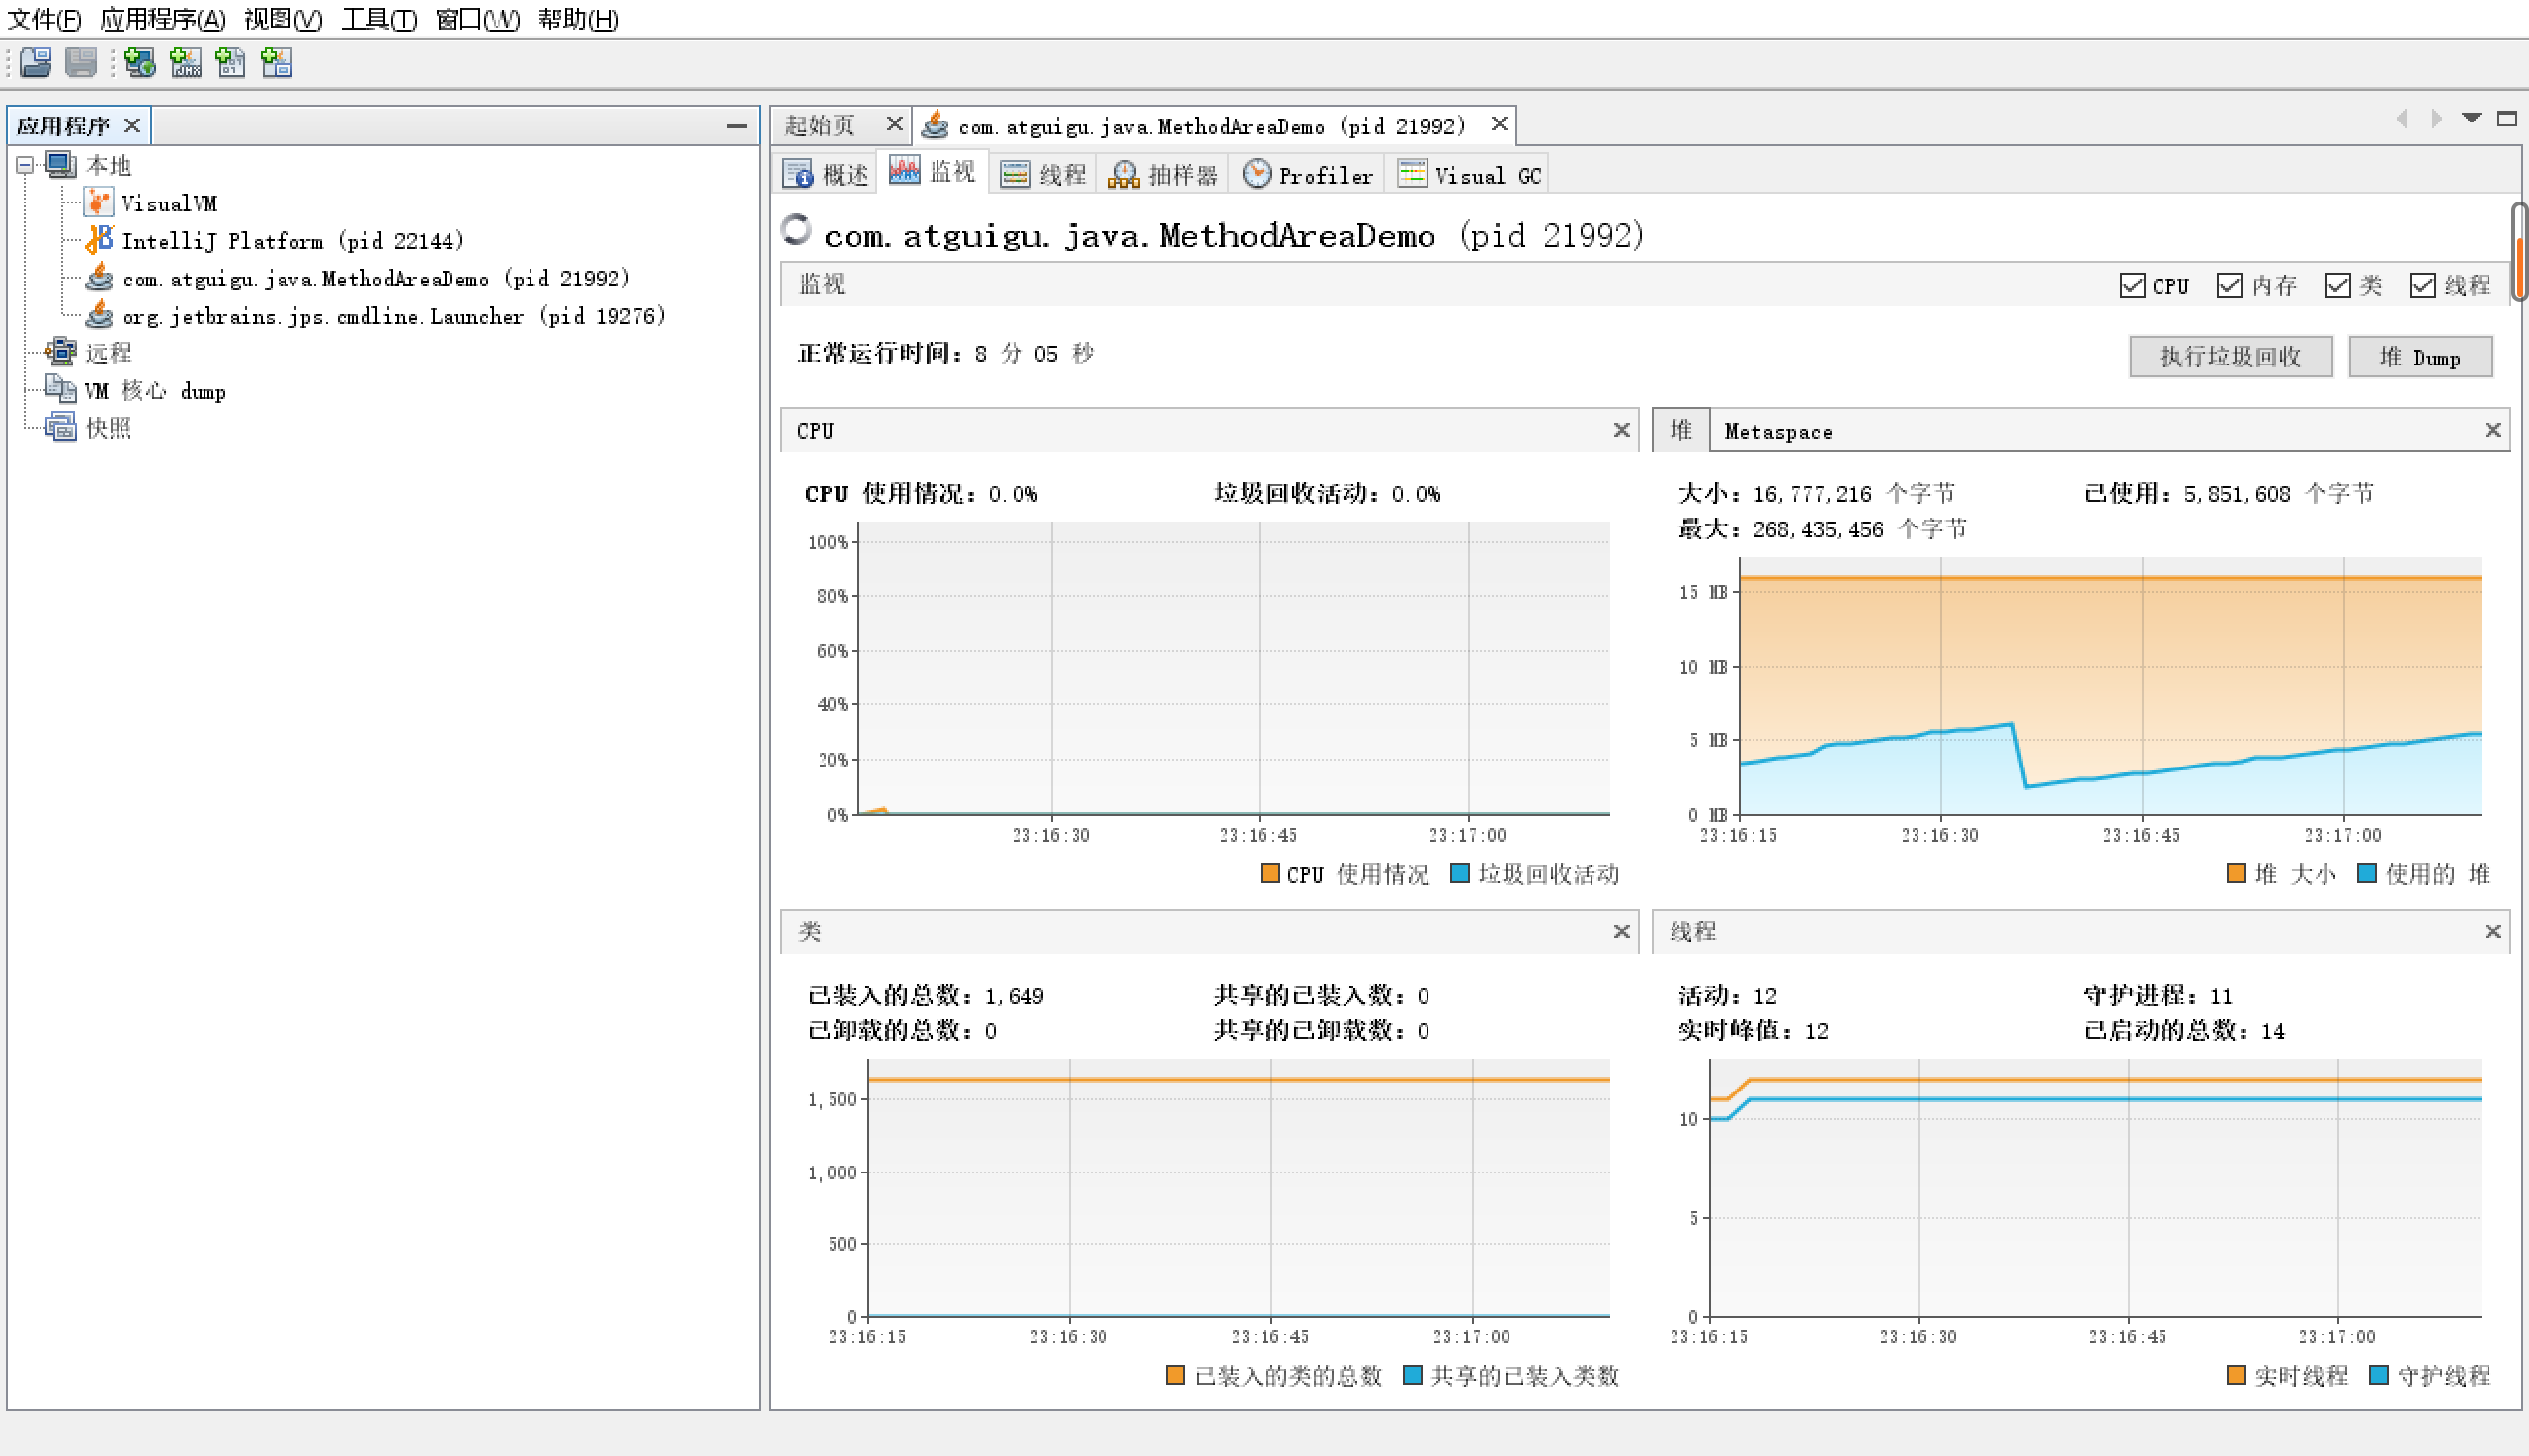Screen dimensions: 2529x1456
Task: Click the blue 垃圾回收活动 legend swatch
Action: 1459,873
